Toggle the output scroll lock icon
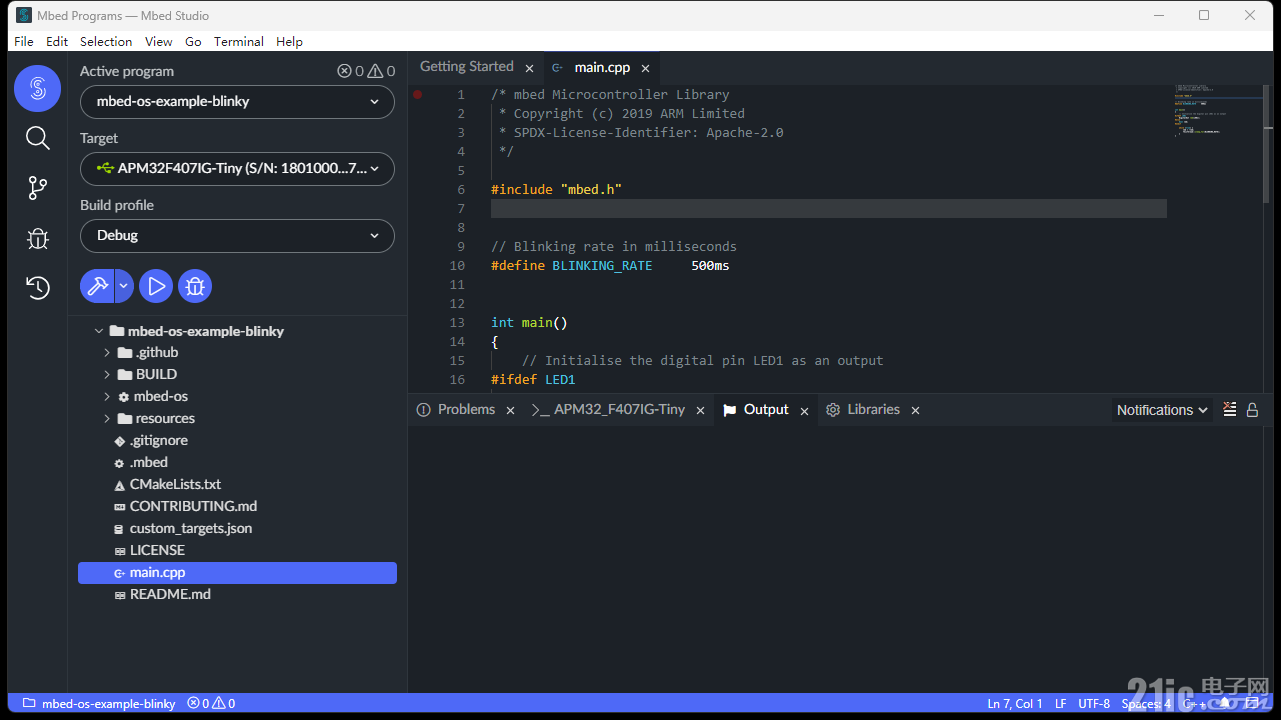 (1252, 410)
